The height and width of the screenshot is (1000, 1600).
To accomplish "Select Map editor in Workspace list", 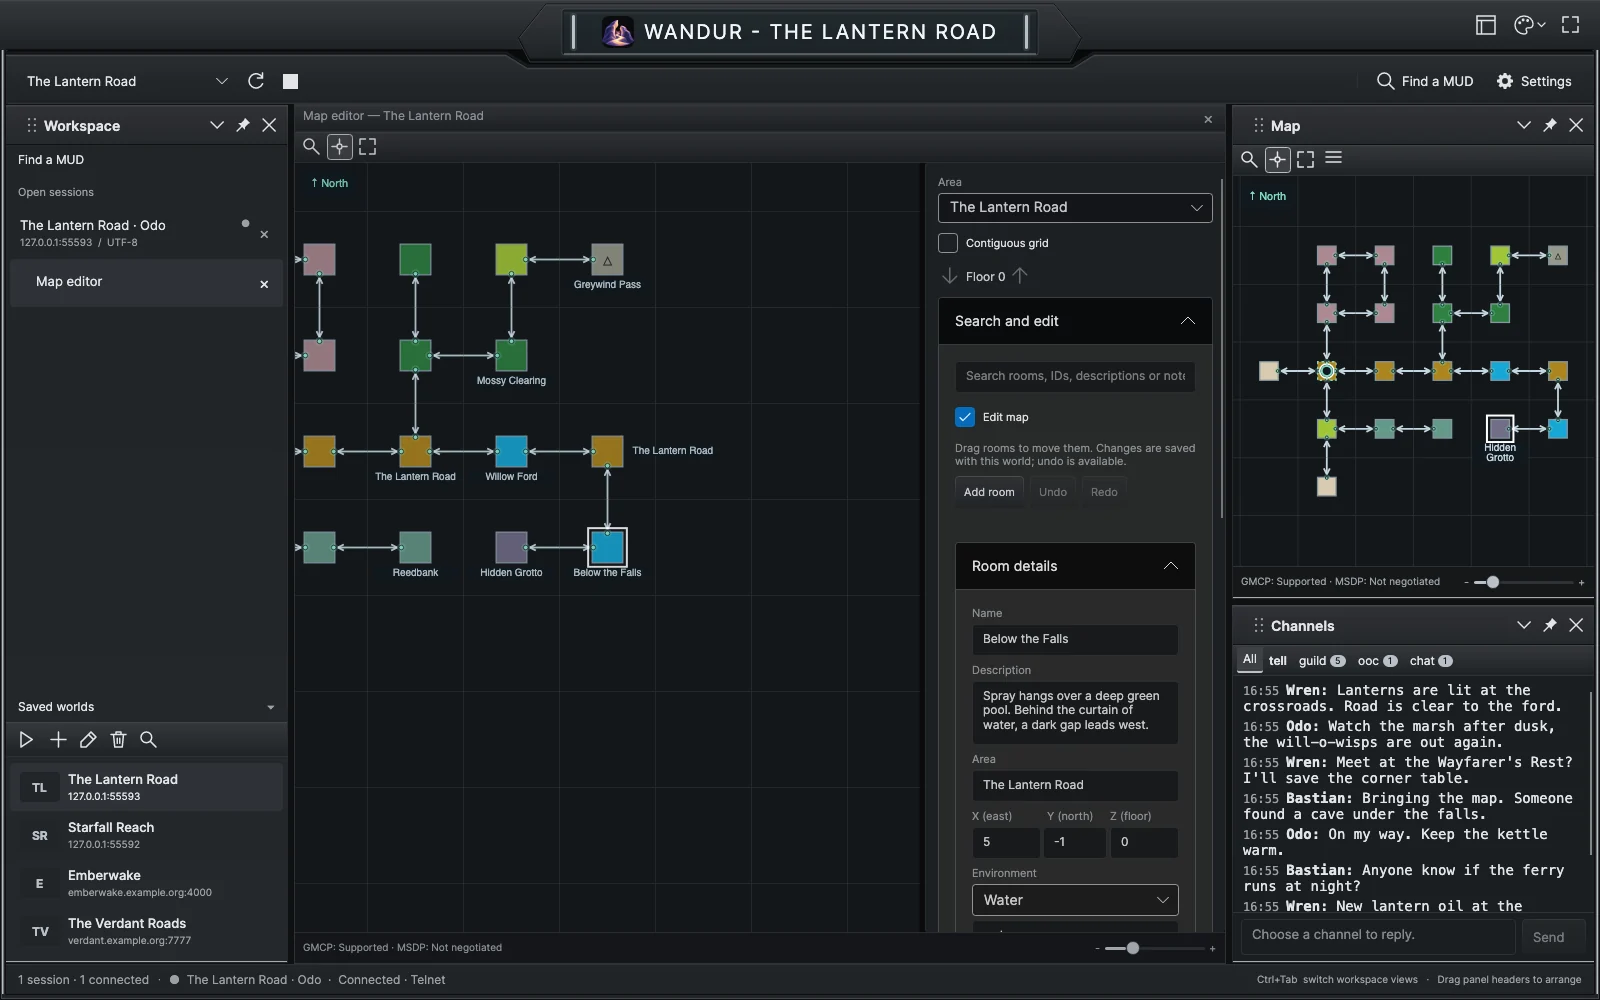I will pos(146,283).
